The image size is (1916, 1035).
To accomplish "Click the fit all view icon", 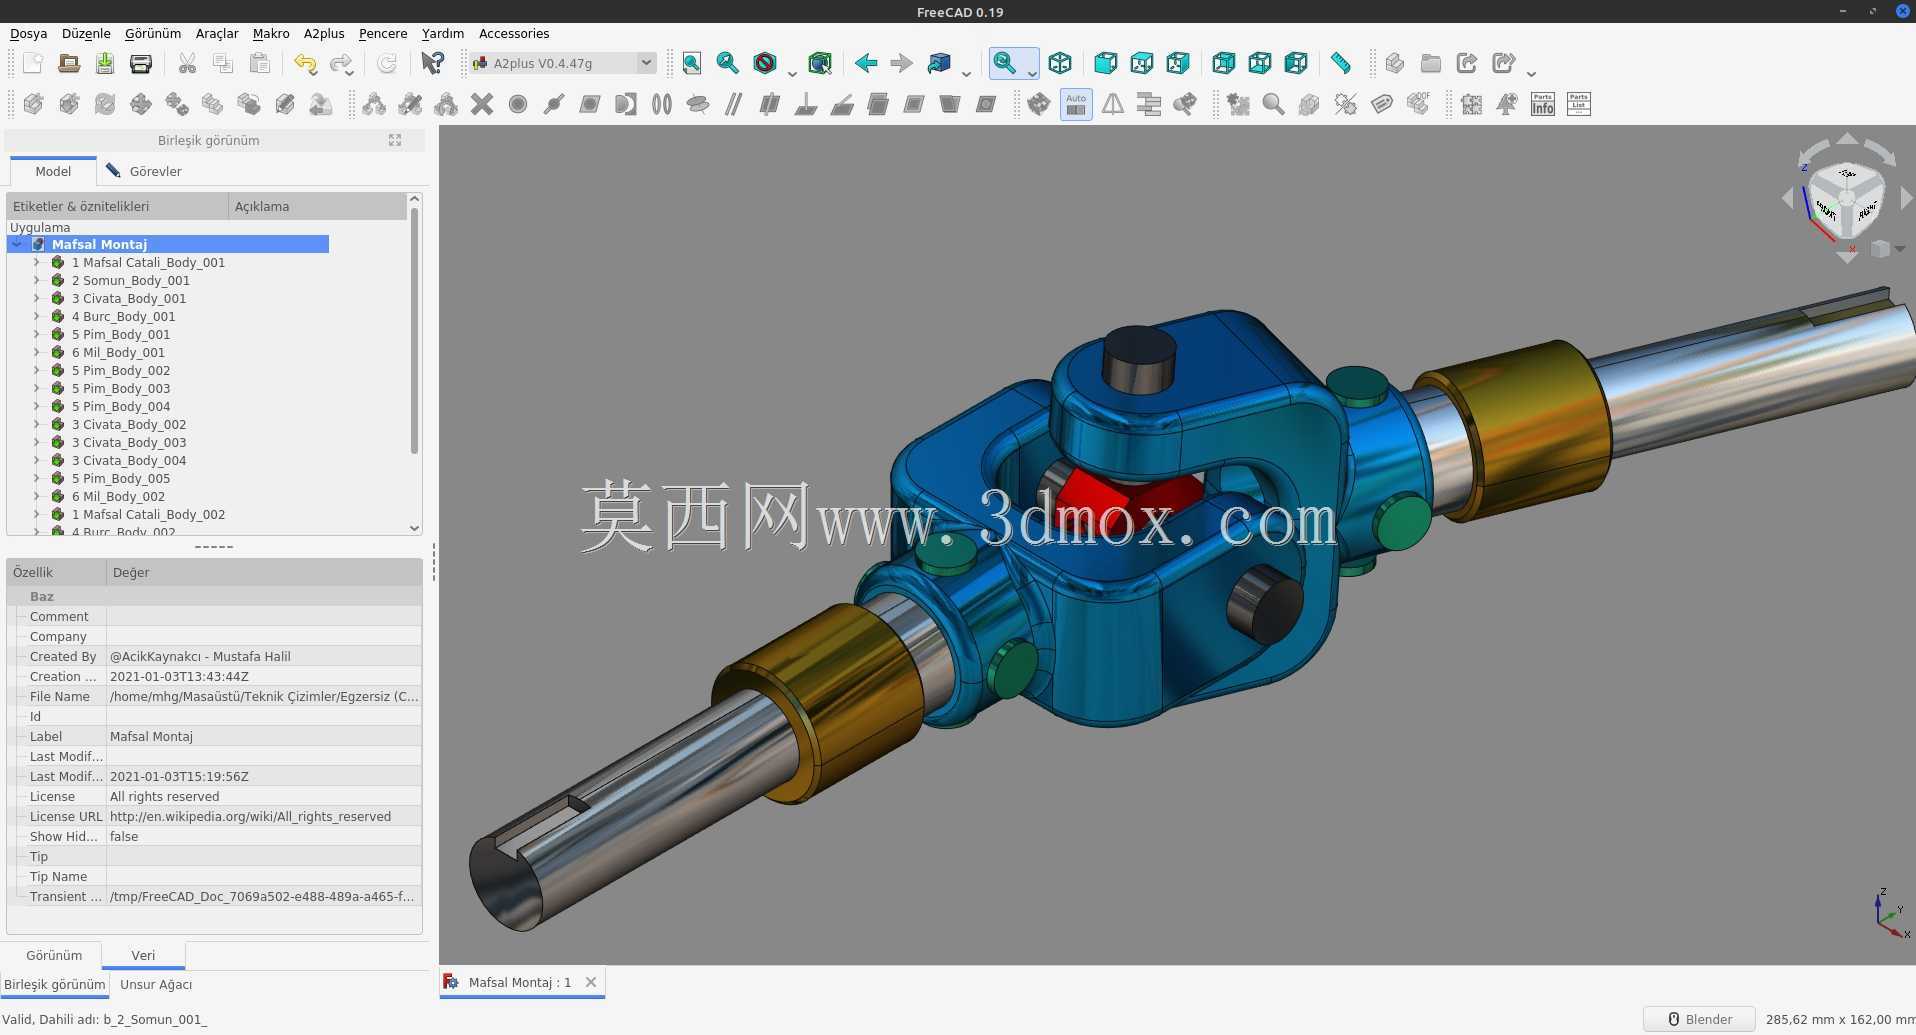I will coord(692,64).
